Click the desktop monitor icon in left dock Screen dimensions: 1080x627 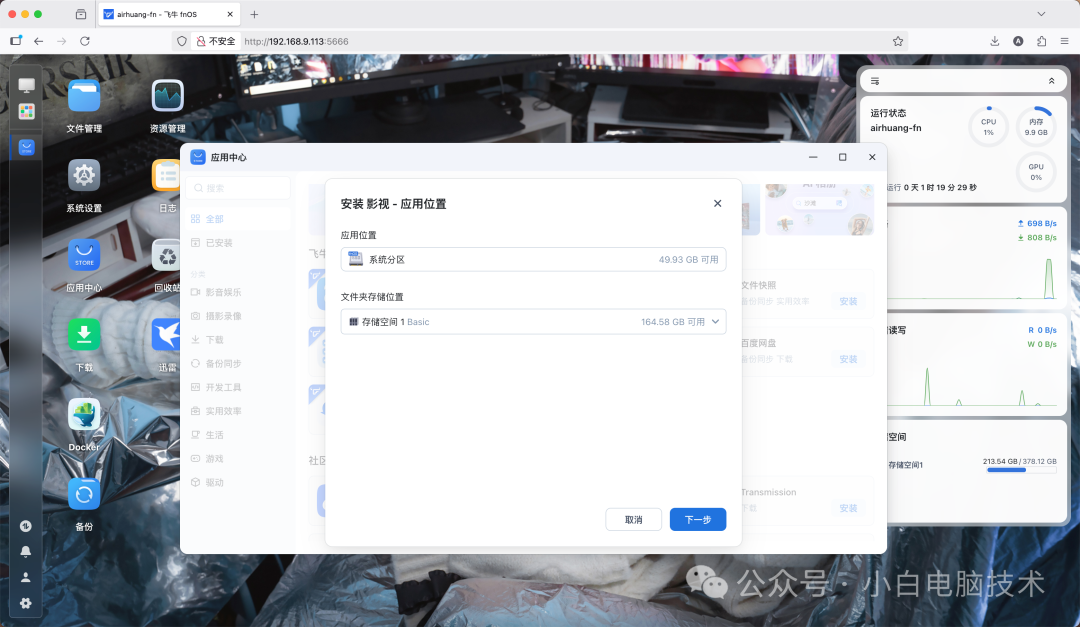[26, 85]
